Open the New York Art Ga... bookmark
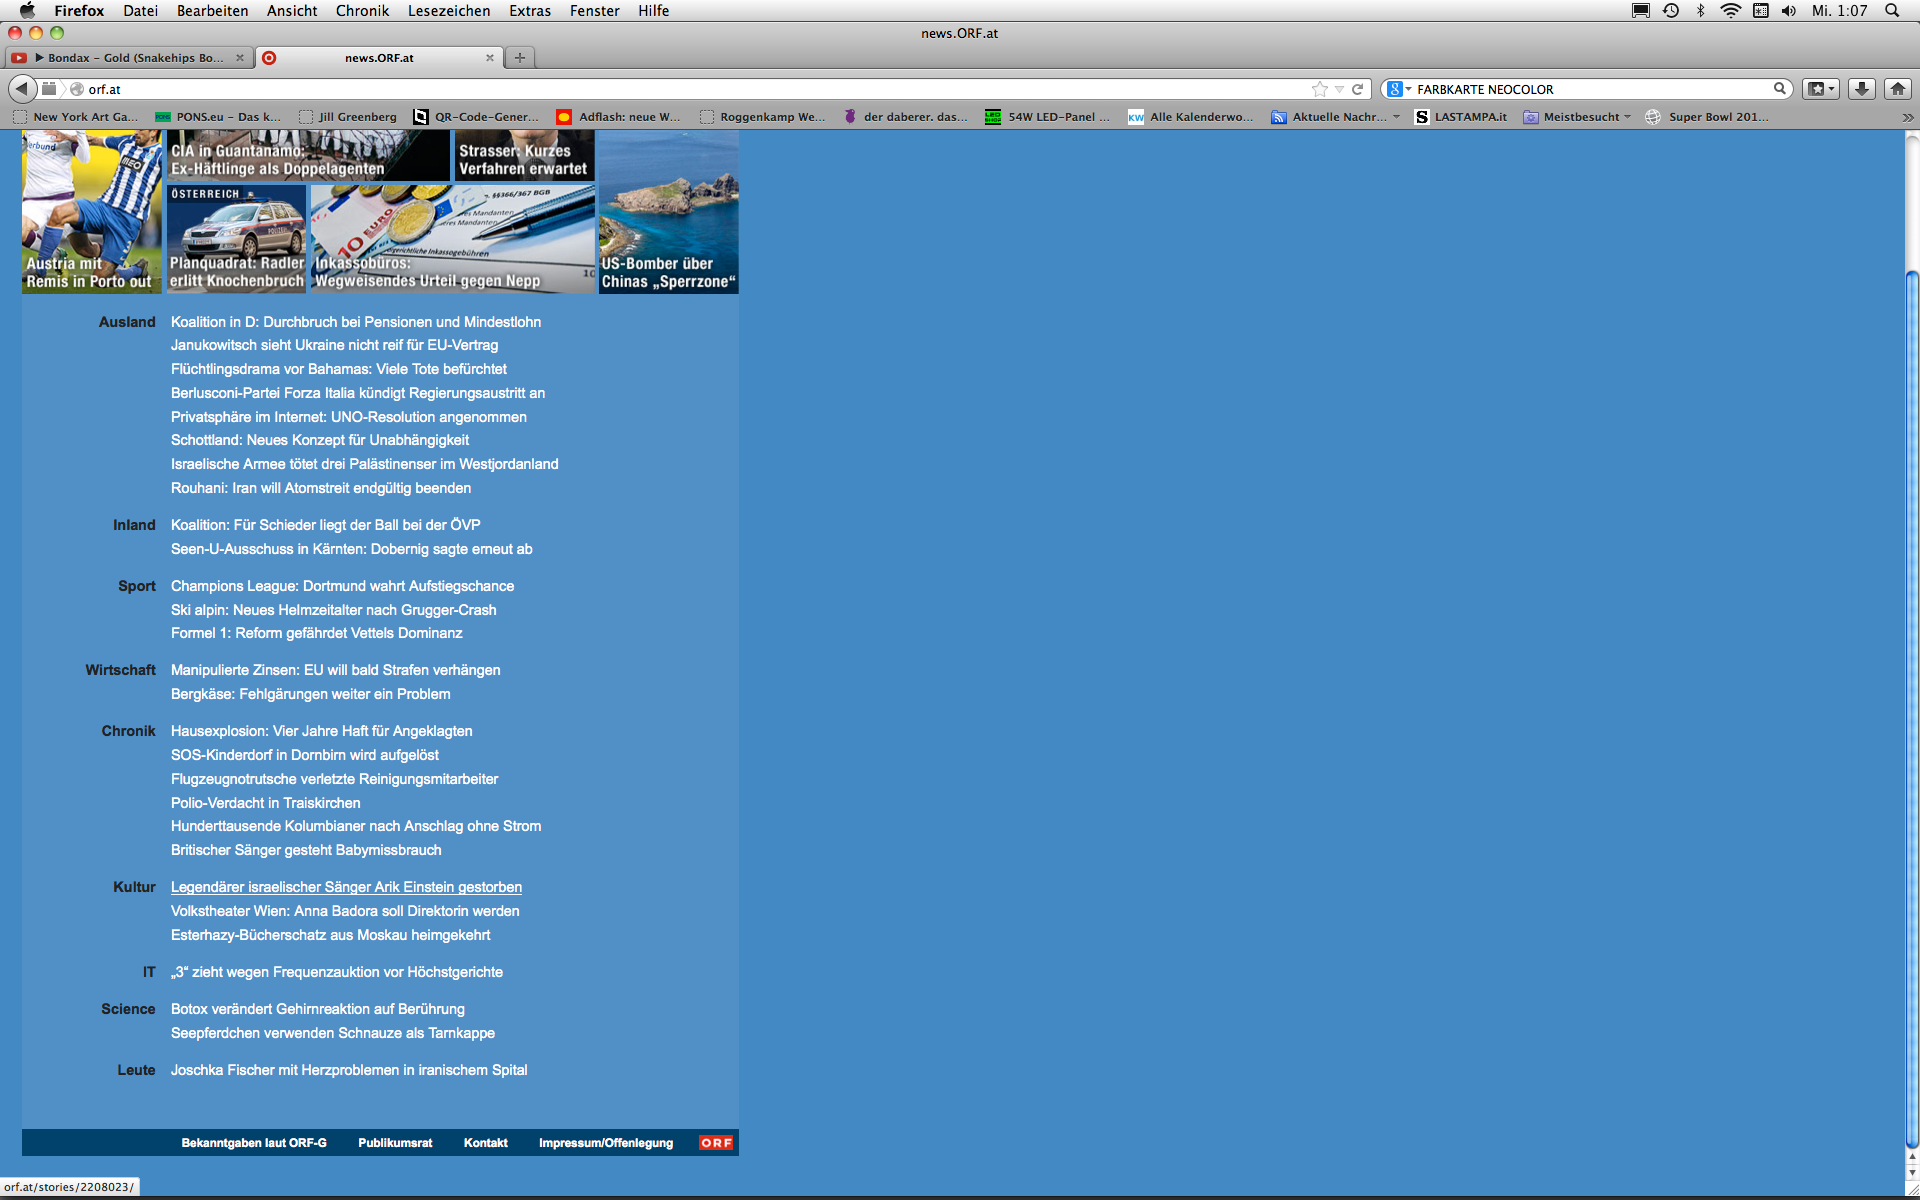 76,117
